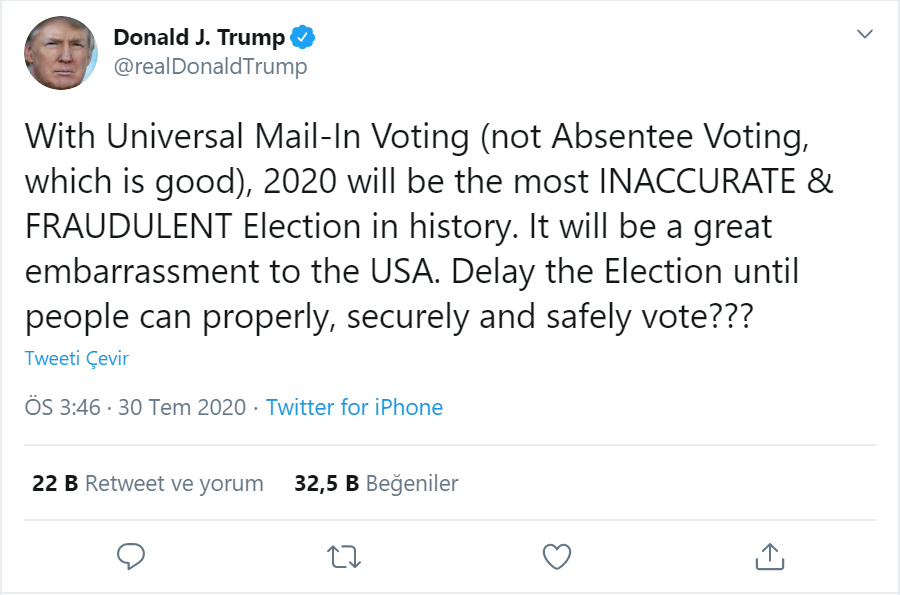Click the 32,5 B likes count
The width and height of the screenshot is (900, 595).
tap(327, 484)
